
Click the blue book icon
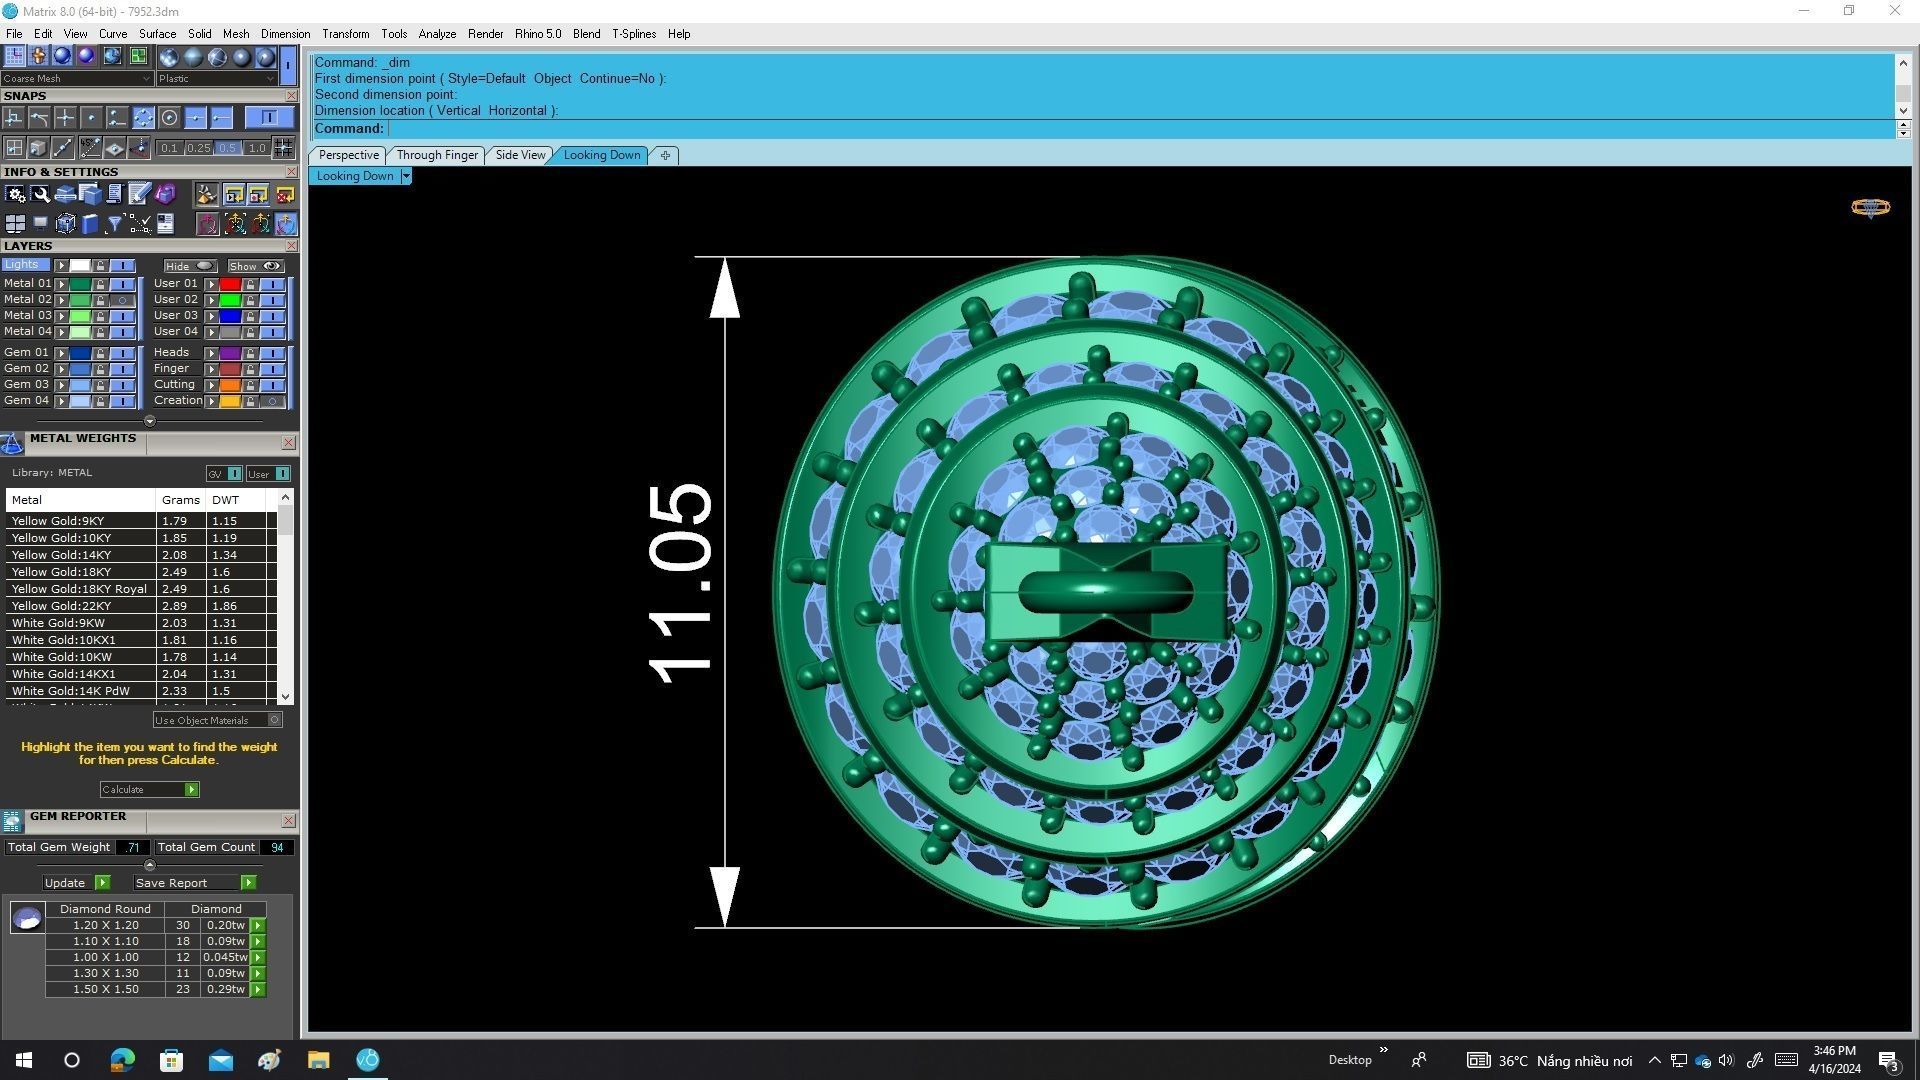90,224
